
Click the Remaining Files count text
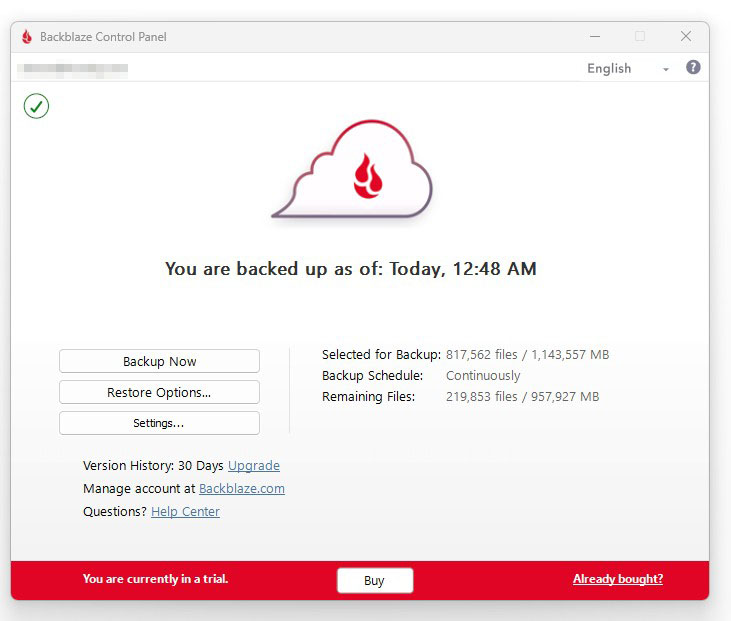[522, 397]
